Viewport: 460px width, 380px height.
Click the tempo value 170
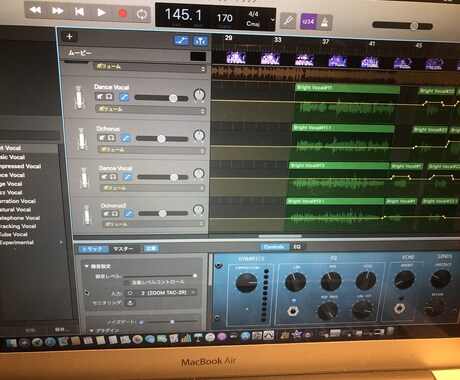(x=224, y=18)
